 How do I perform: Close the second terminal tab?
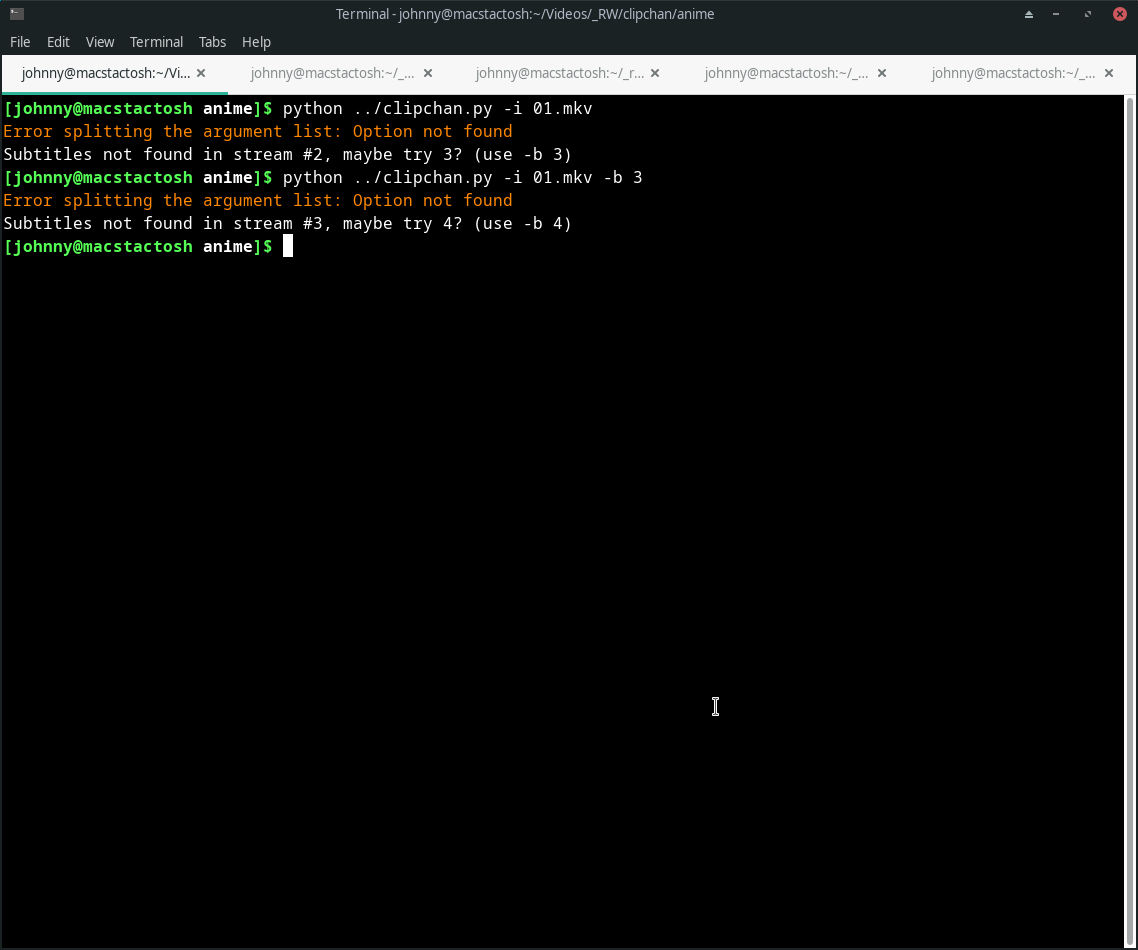click(x=428, y=73)
